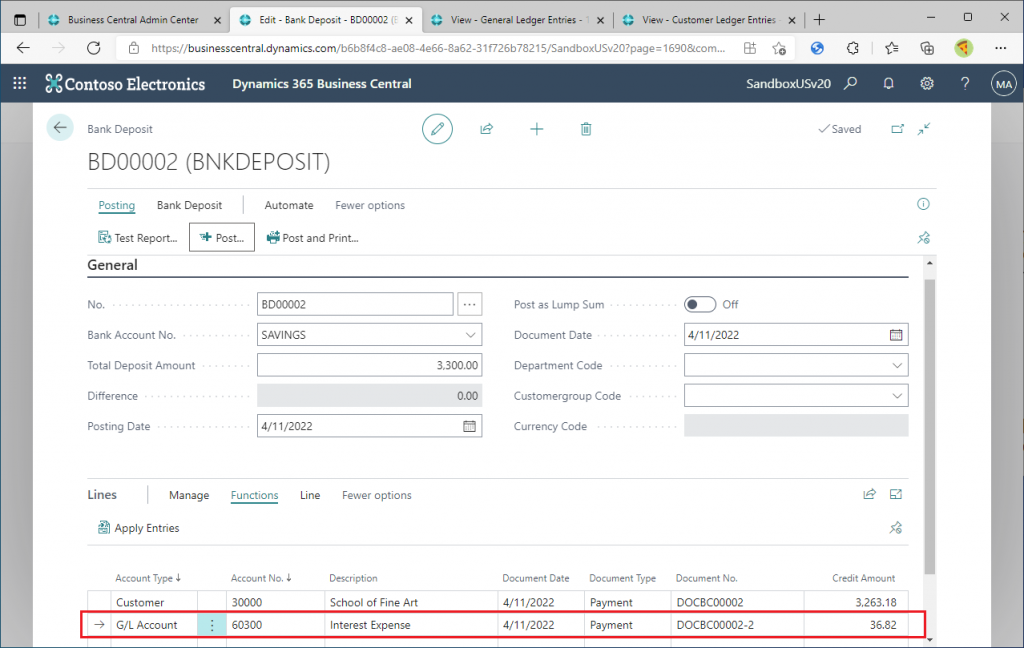
Task: Open a new browser tab
Action: tap(819, 20)
